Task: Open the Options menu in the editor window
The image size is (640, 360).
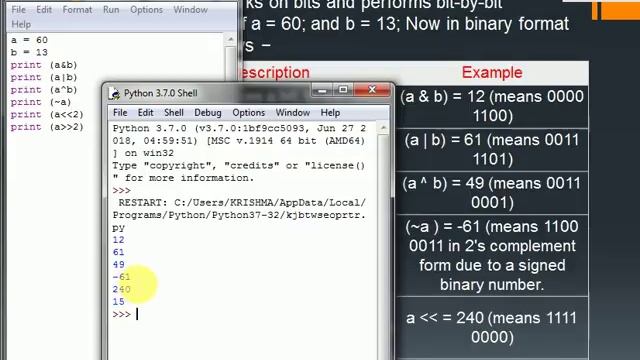Action: [x=146, y=9]
